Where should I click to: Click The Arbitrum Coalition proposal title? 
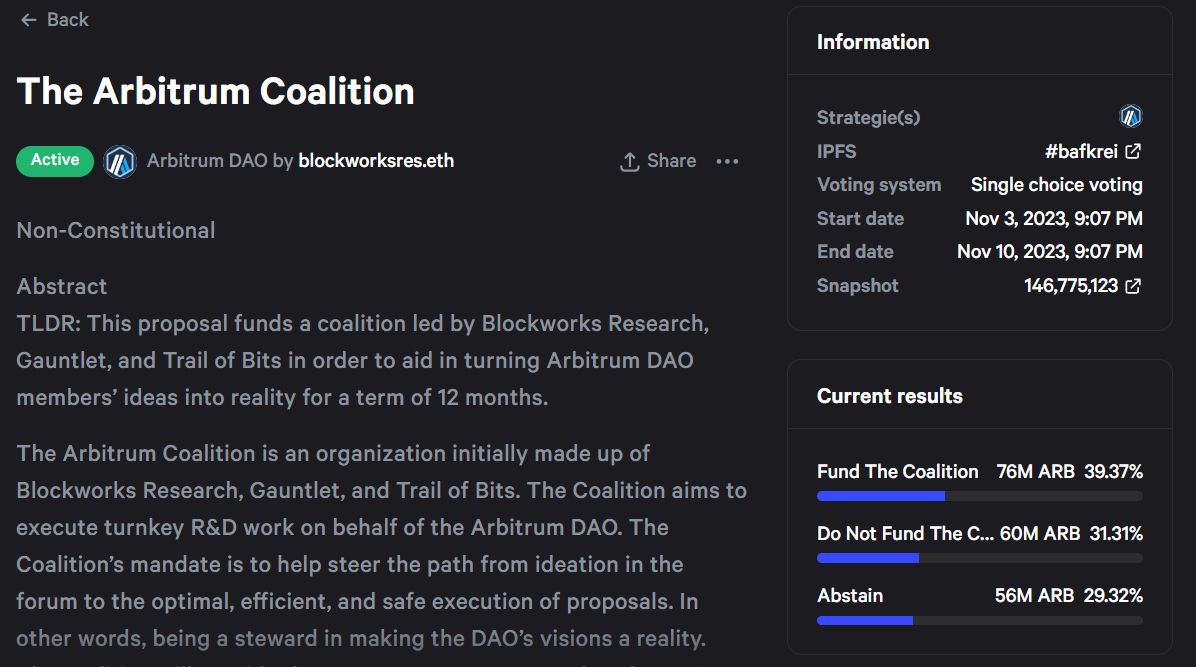tap(216, 92)
